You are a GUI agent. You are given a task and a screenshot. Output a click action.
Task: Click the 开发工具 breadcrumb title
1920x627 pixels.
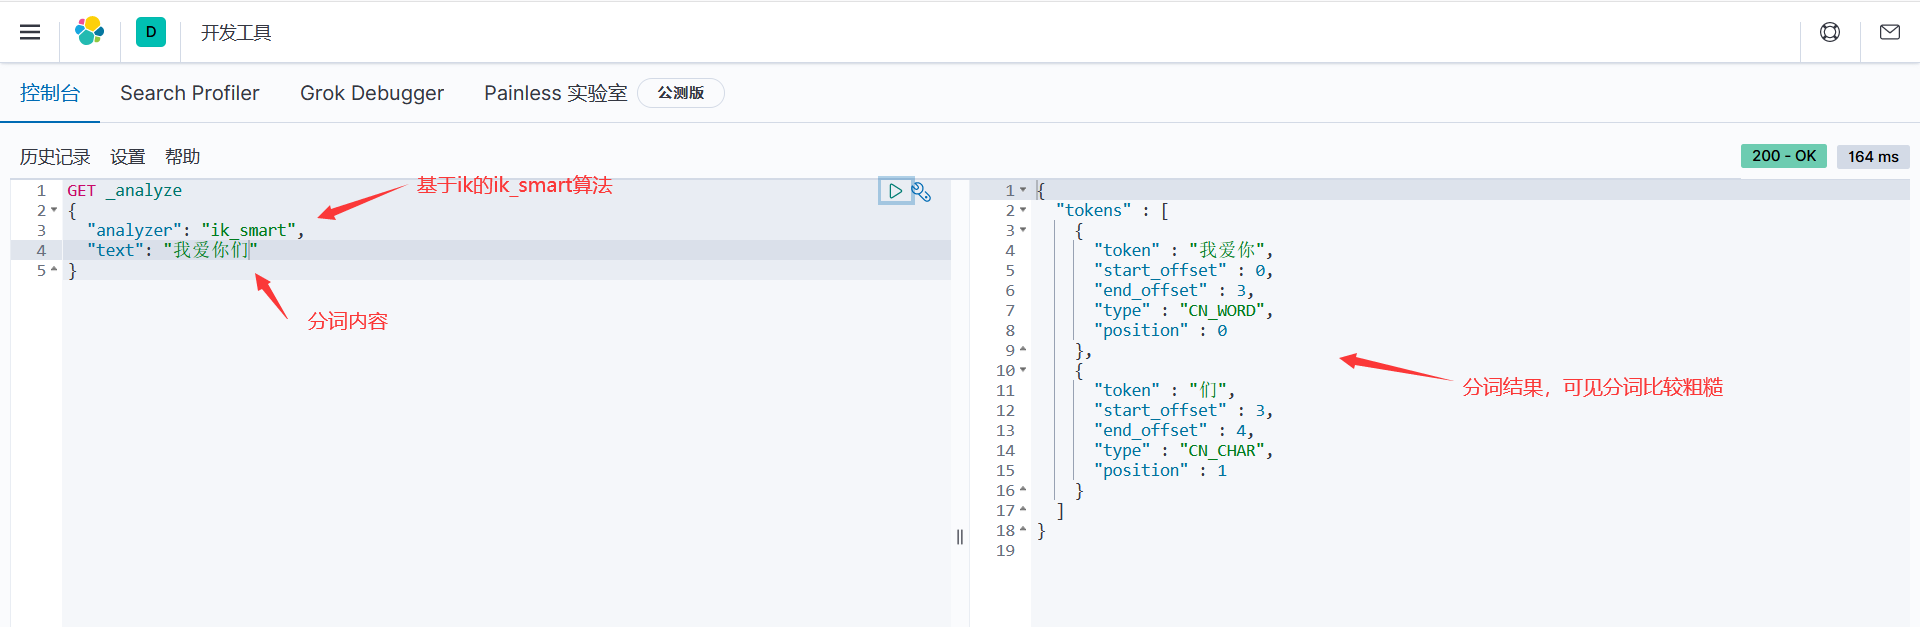tap(236, 33)
